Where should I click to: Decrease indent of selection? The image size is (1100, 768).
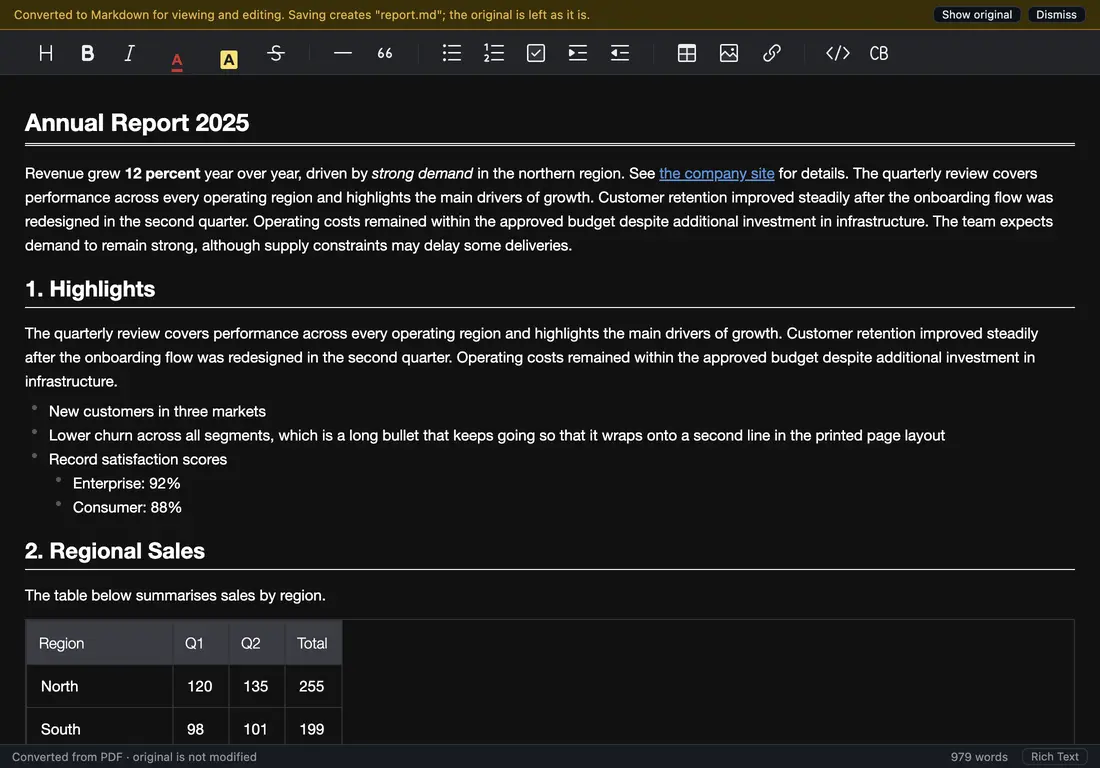[x=619, y=53]
